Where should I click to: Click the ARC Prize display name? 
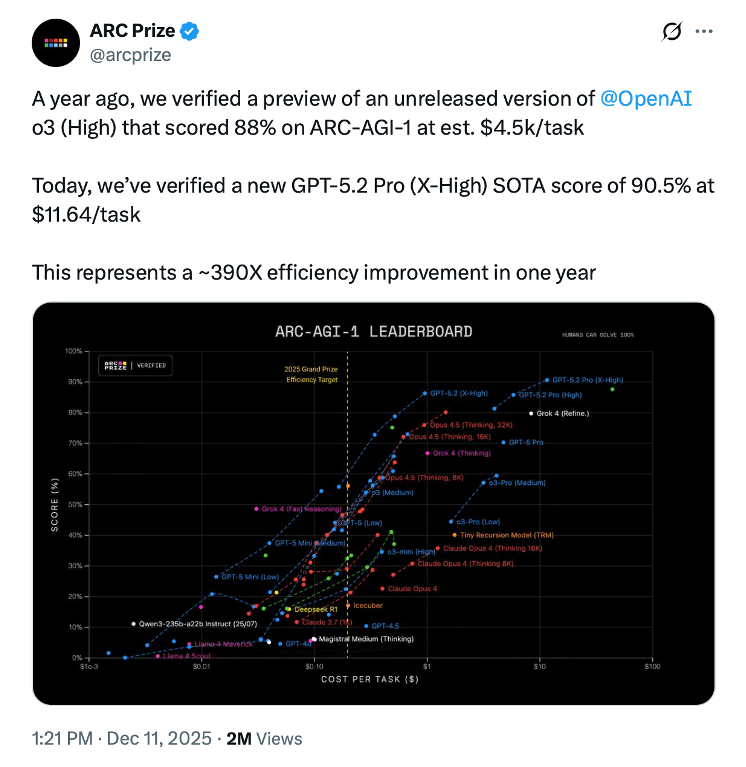pos(130,31)
